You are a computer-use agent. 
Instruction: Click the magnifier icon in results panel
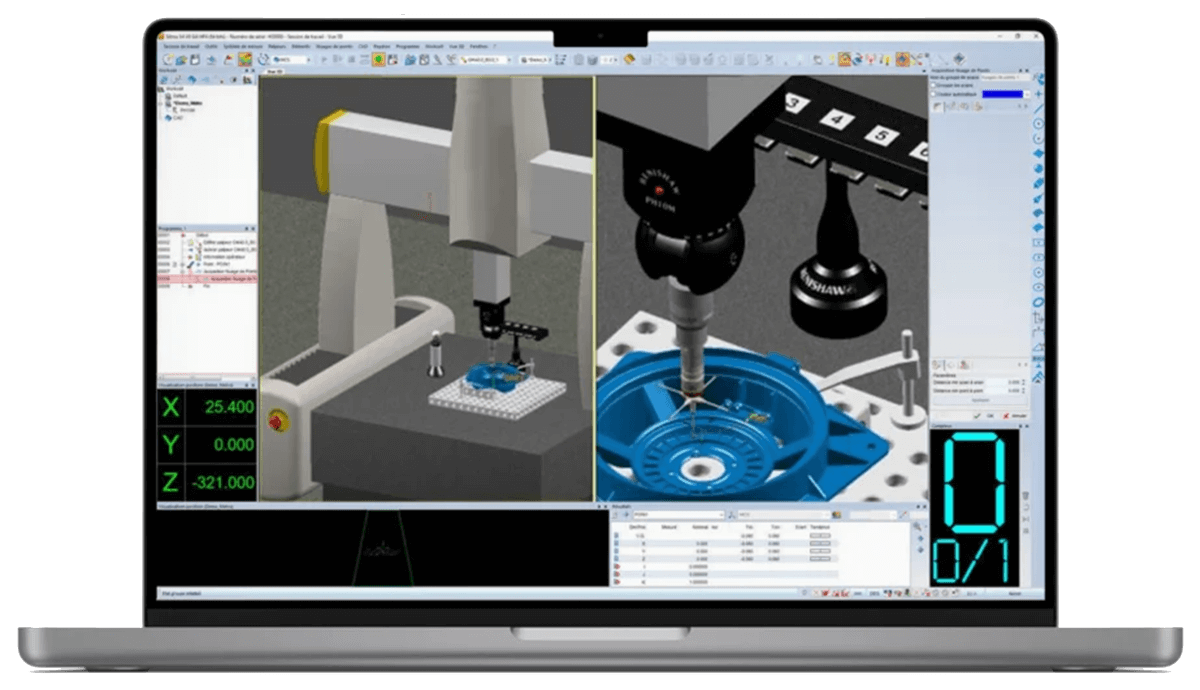pyautogui.click(x=918, y=527)
